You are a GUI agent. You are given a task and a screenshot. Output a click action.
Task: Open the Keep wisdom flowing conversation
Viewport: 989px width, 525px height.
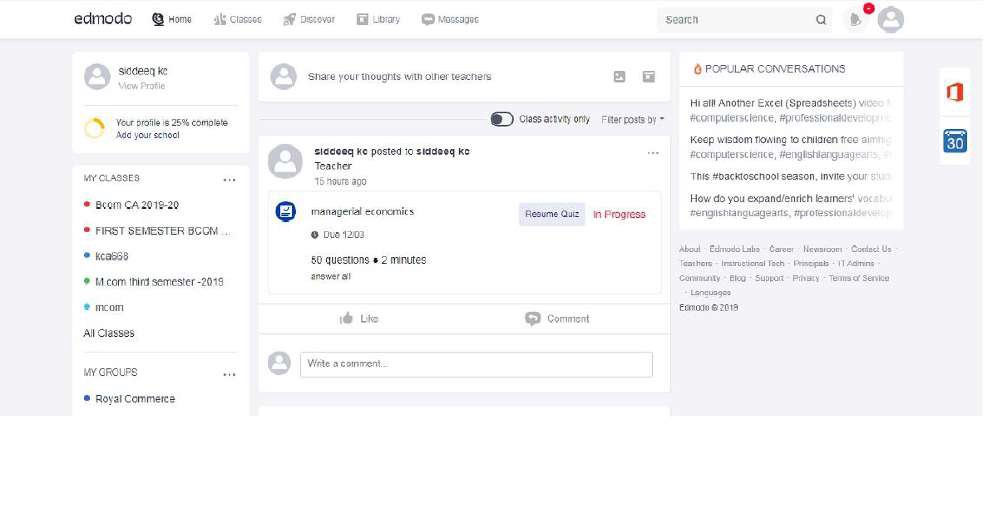[x=790, y=147]
